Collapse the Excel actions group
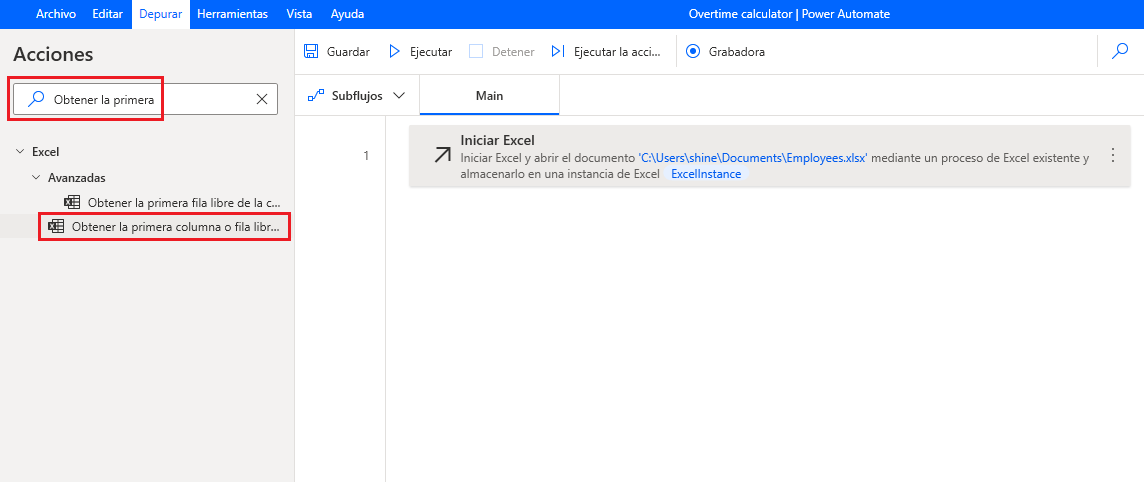 [20, 152]
